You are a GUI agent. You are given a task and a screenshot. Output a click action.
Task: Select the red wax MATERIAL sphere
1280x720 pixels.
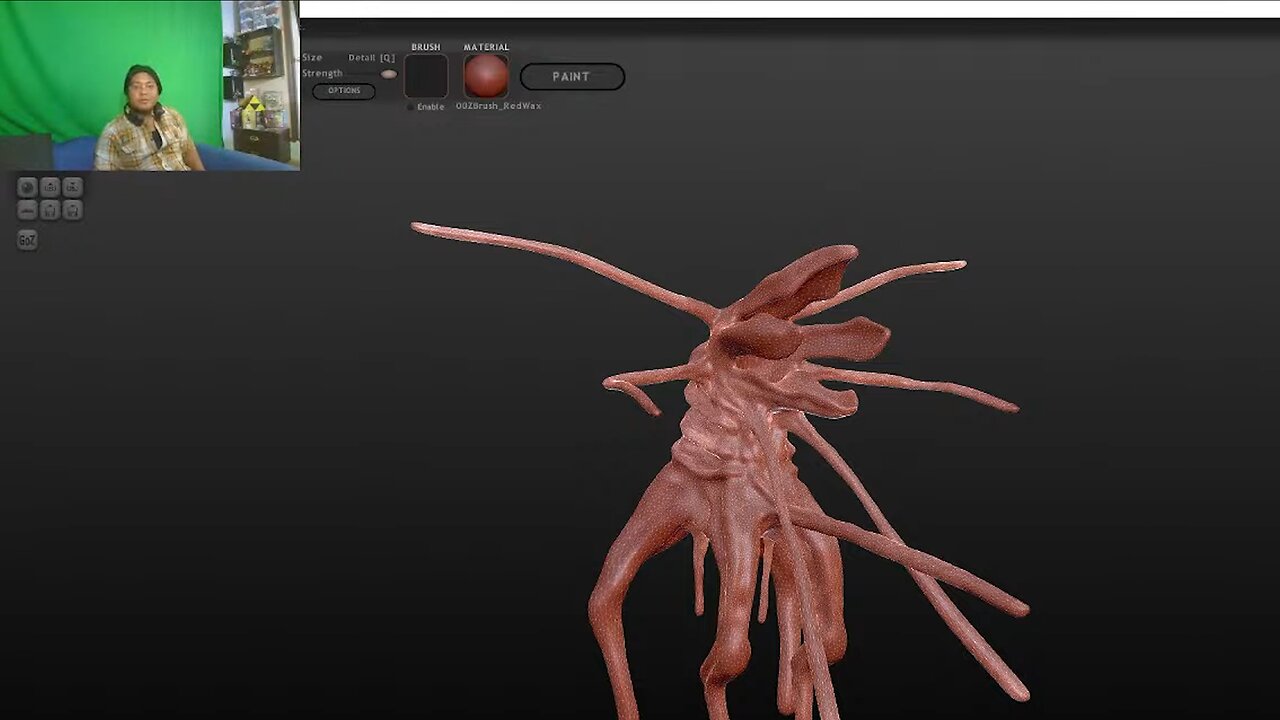coord(486,76)
